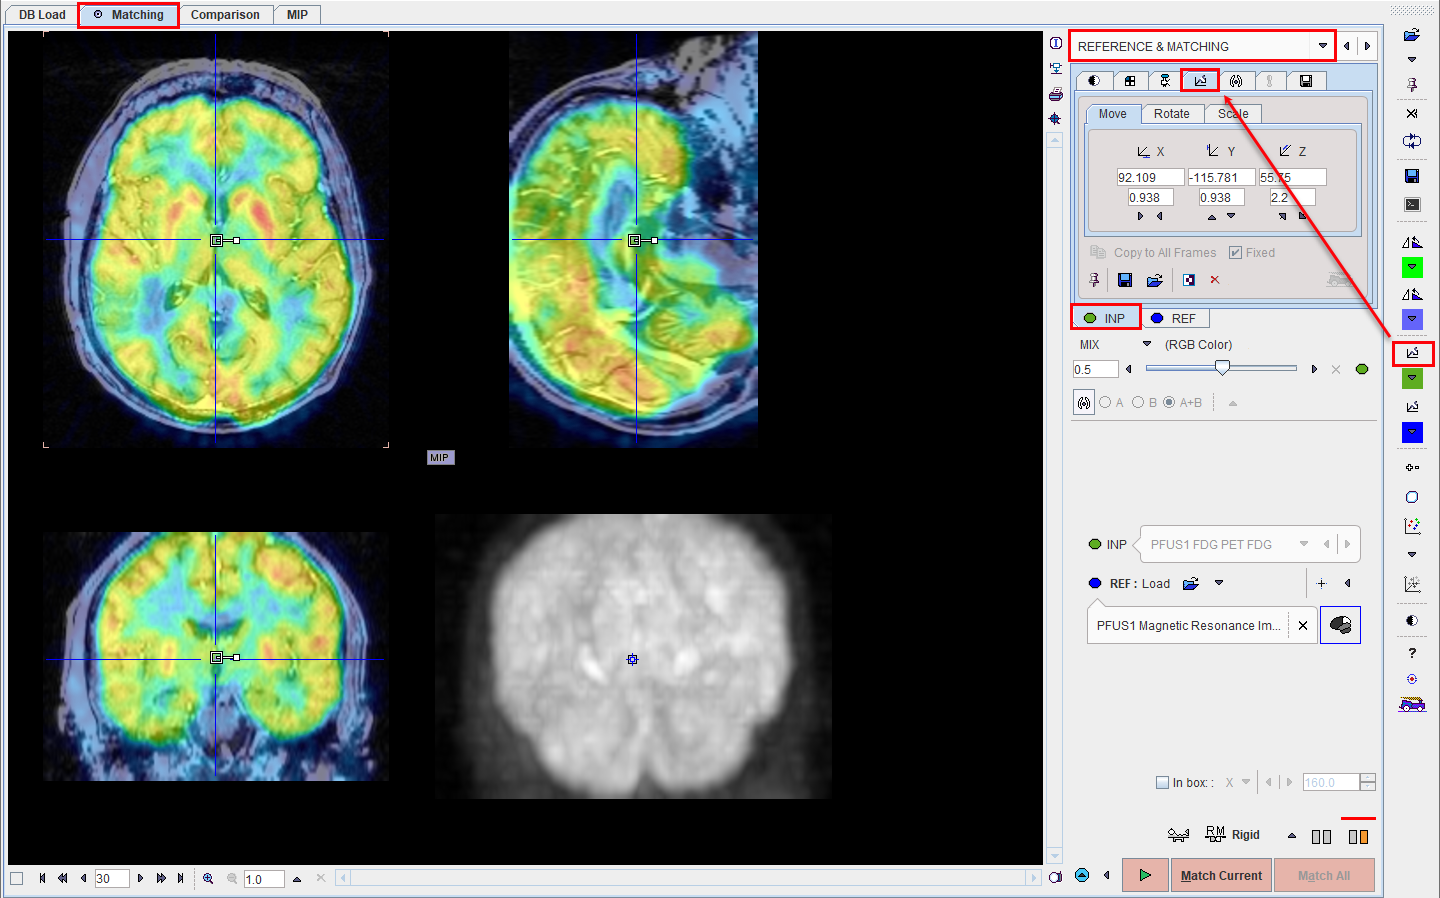Expand the green color dropdown in sidebar

click(1412, 267)
